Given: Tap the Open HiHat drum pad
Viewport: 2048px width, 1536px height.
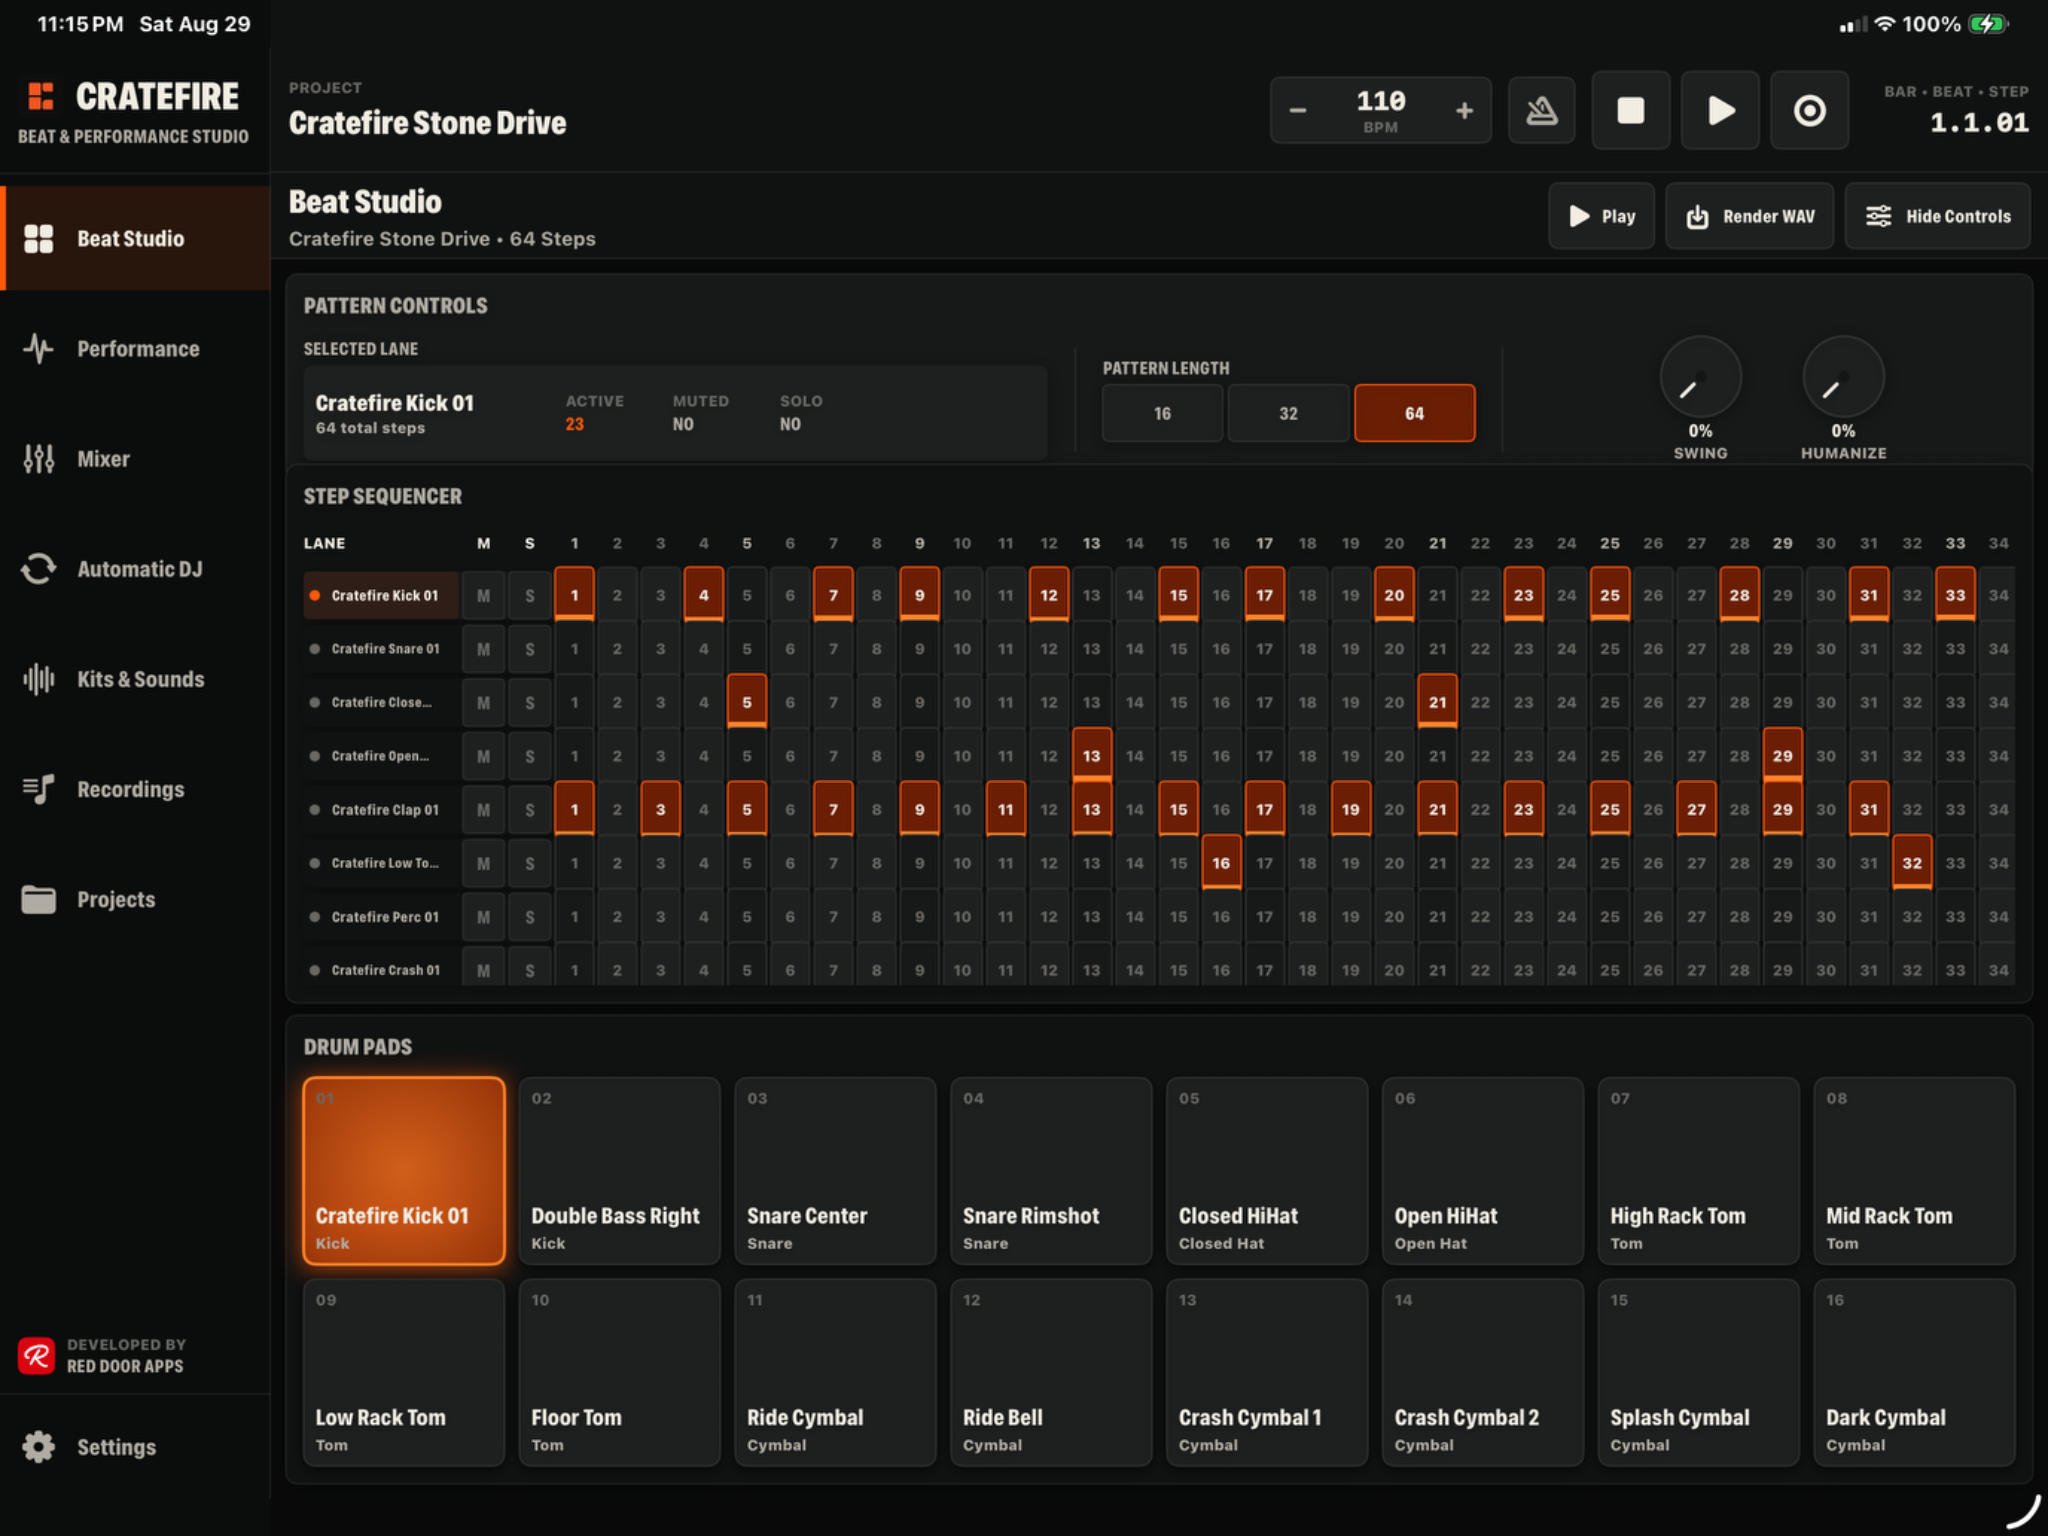Looking at the screenshot, I should 1483,1171.
